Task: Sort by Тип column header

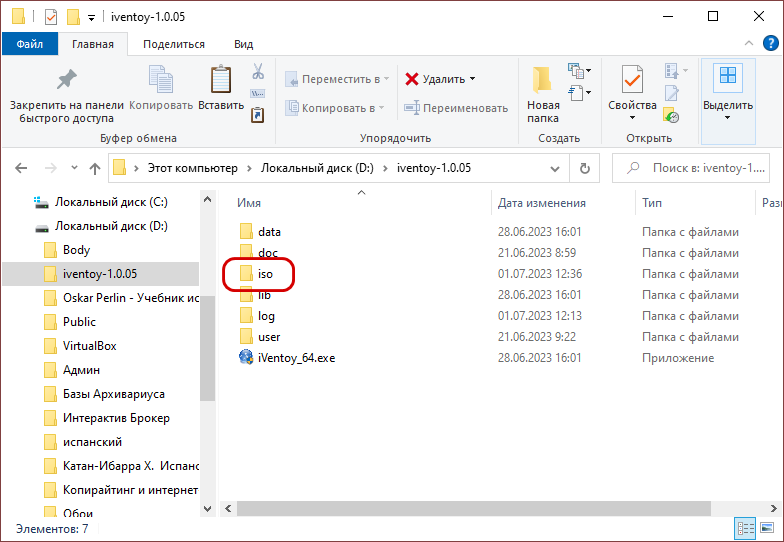Action: pyautogui.click(x=652, y=203)
